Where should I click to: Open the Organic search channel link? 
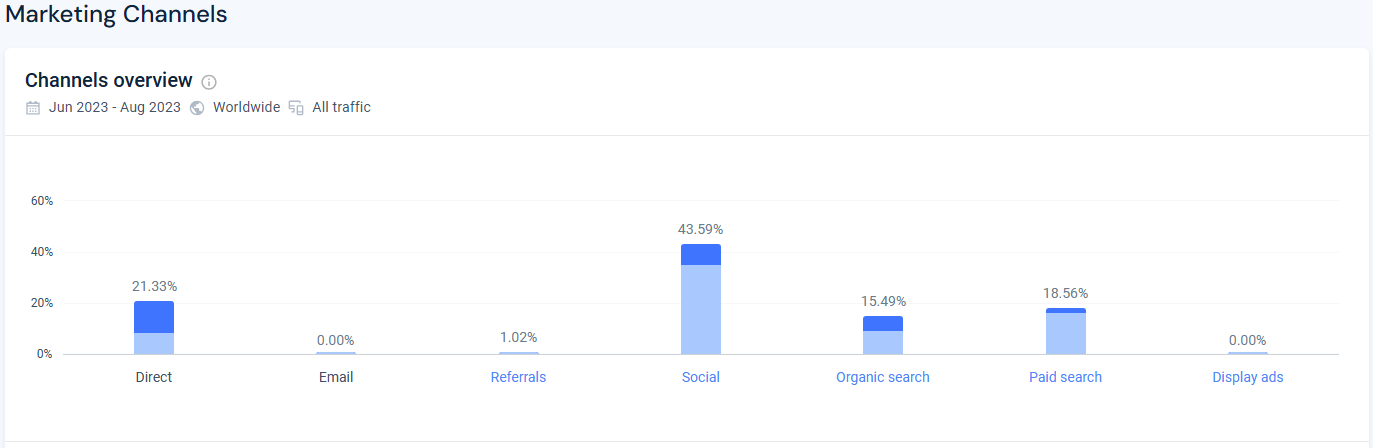(x=883, y=377)
